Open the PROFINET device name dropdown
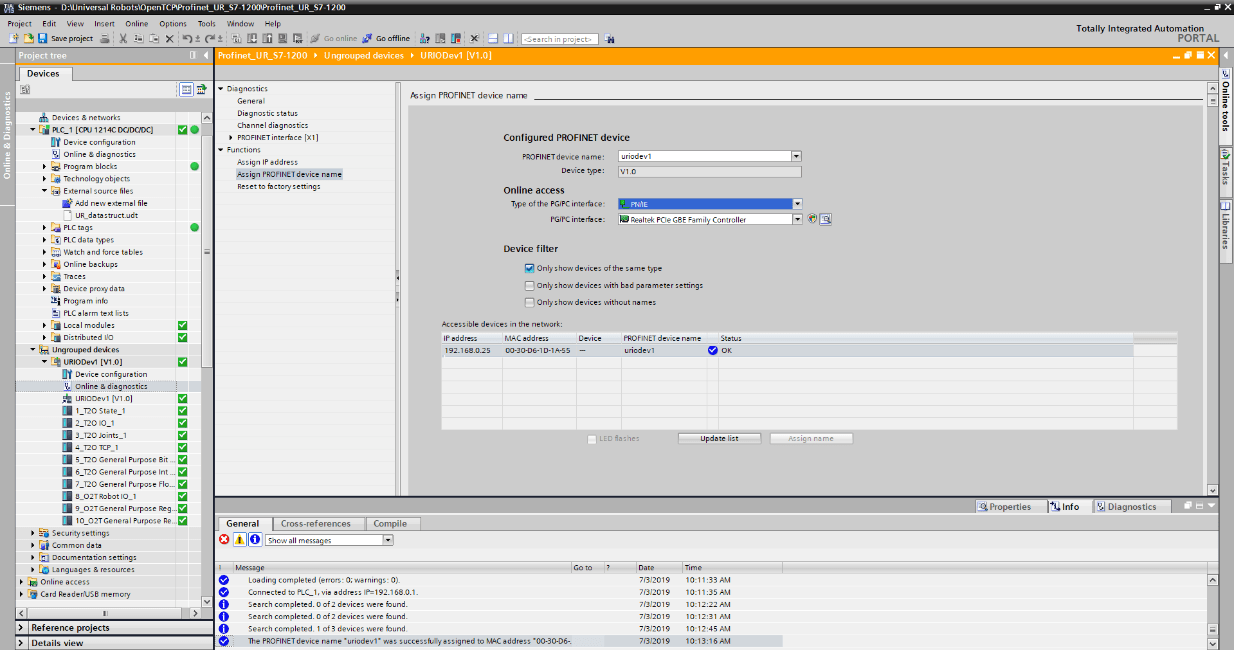Screen dimensions: 1234x650 (797, 156)
